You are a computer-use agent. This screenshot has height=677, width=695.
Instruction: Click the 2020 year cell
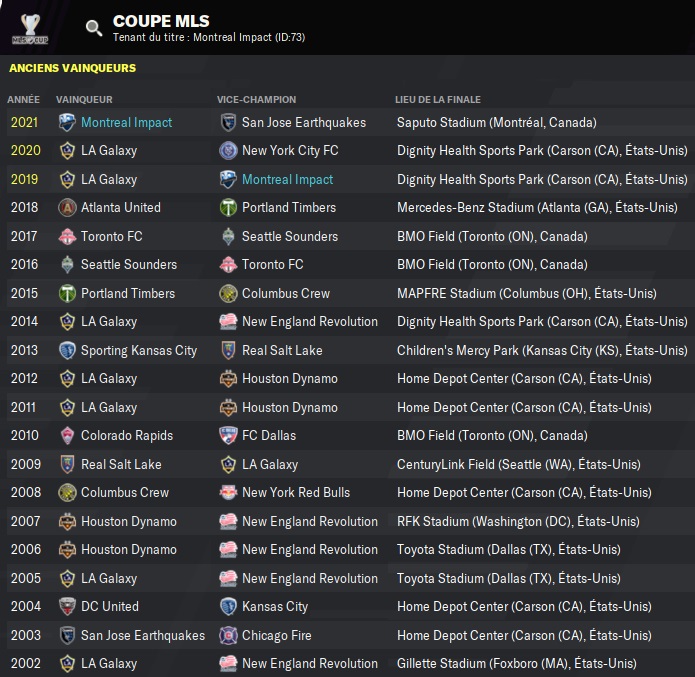(x=25, y=151)
